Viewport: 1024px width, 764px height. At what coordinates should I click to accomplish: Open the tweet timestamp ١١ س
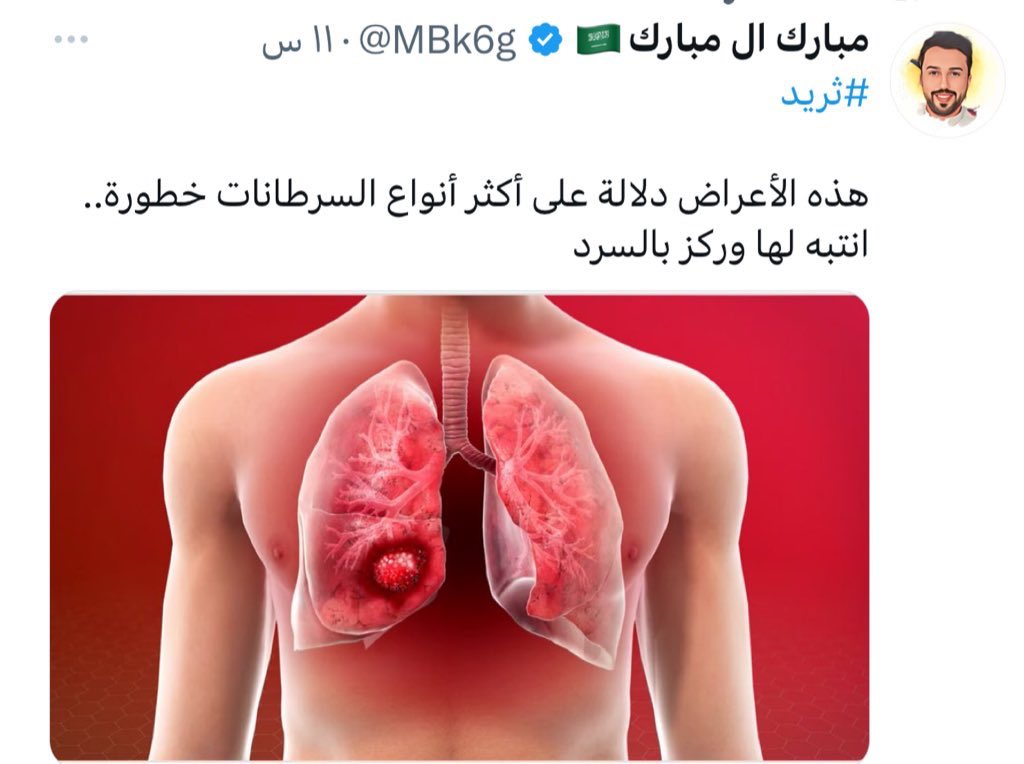(293, 42)
